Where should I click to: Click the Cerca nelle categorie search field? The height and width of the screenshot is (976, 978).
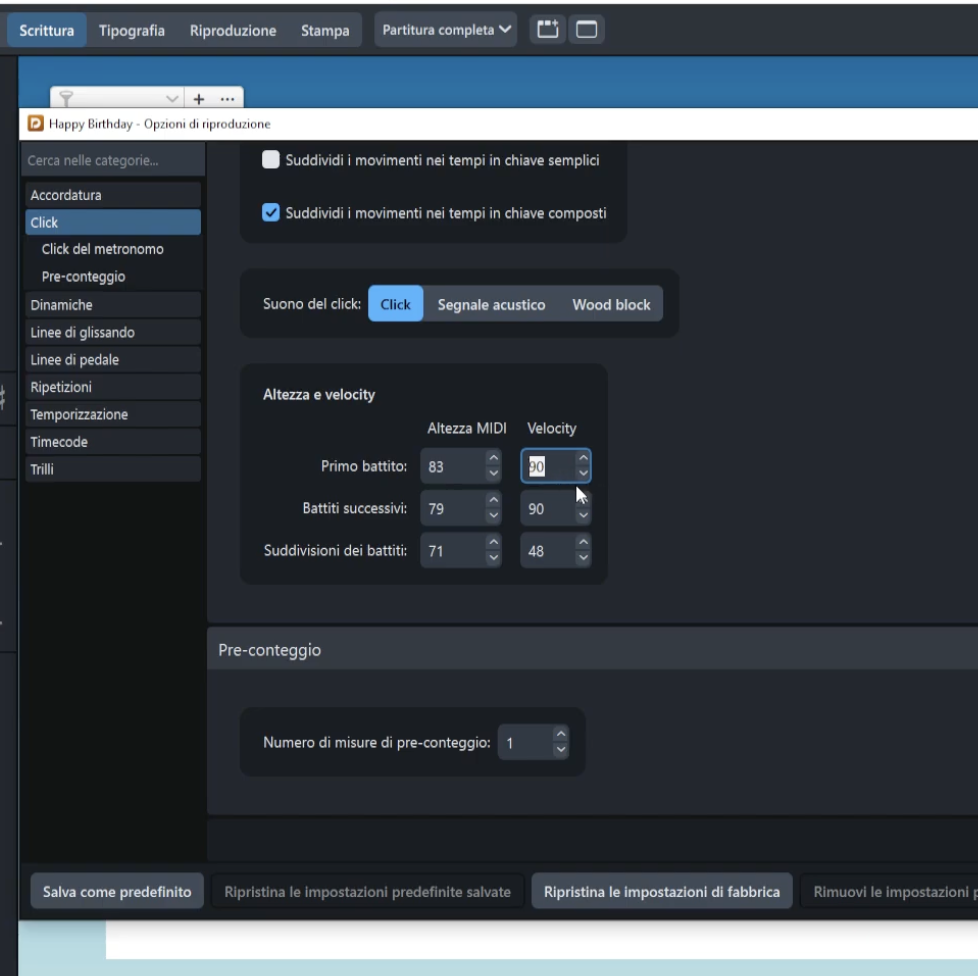tap(112, 160)
